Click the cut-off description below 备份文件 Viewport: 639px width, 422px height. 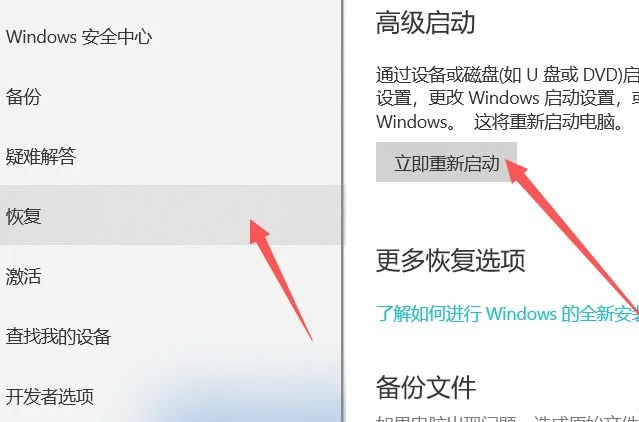(x=507, y=418)
